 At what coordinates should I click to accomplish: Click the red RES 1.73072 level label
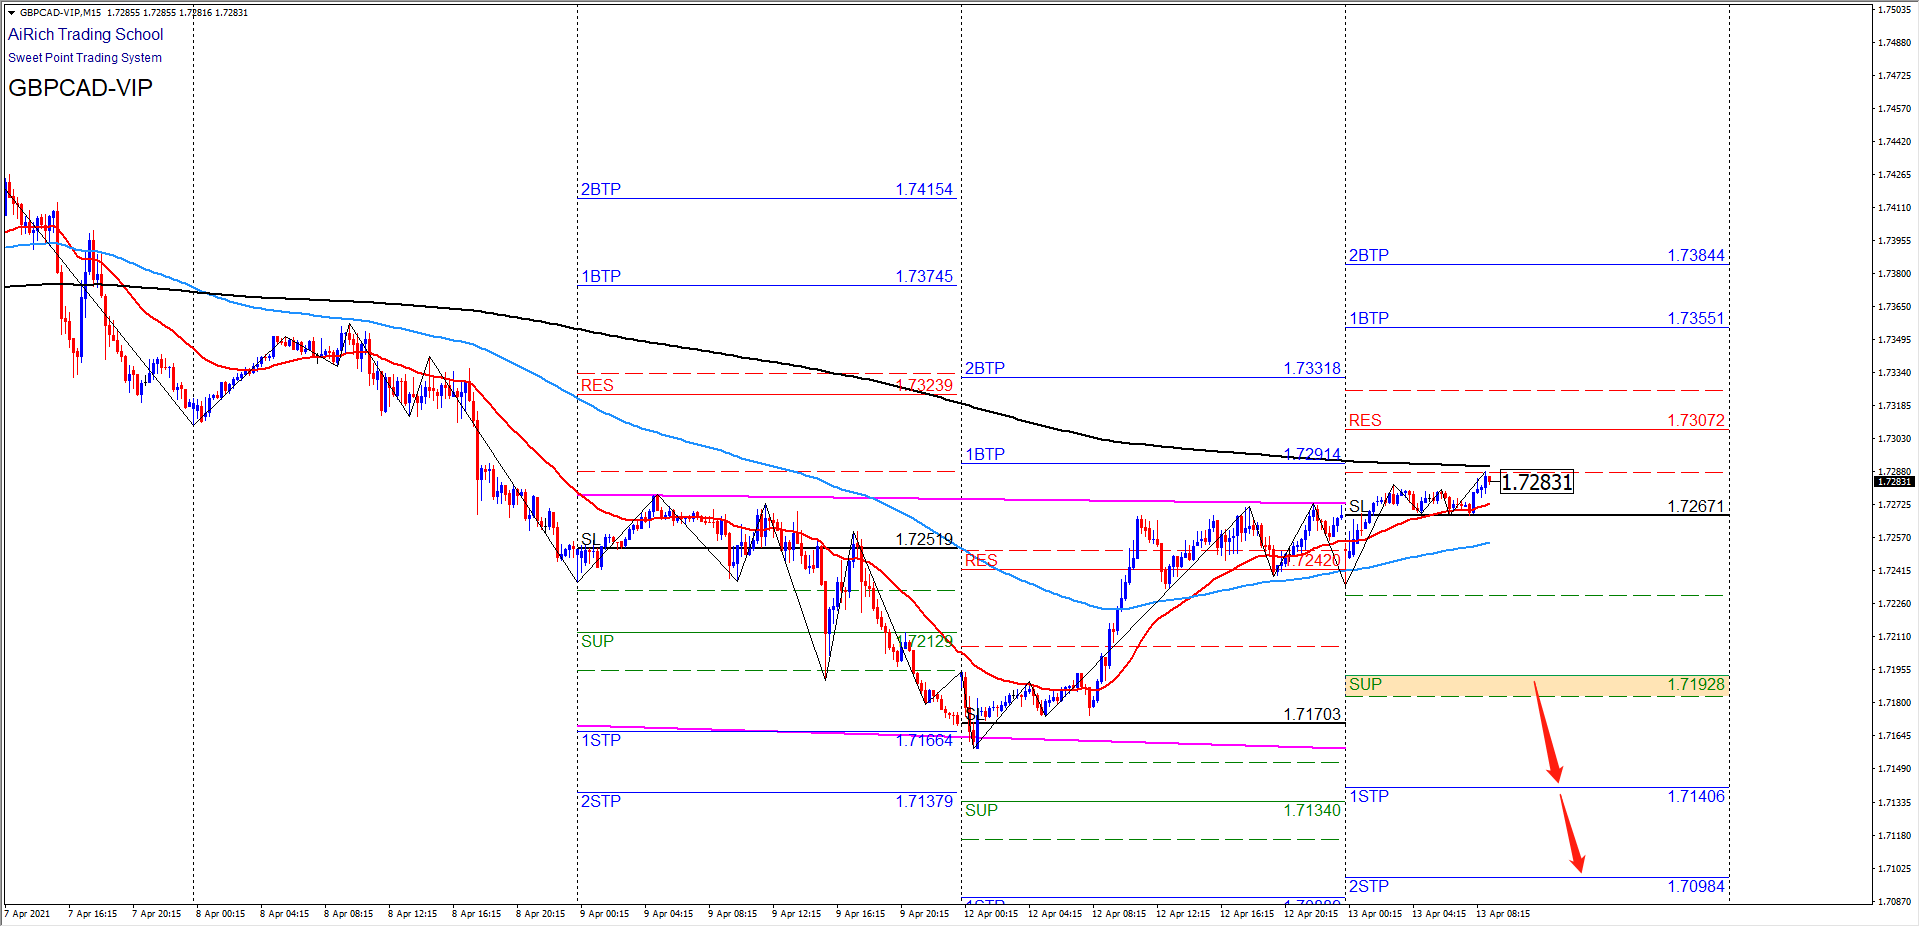tap(1365, 421)
